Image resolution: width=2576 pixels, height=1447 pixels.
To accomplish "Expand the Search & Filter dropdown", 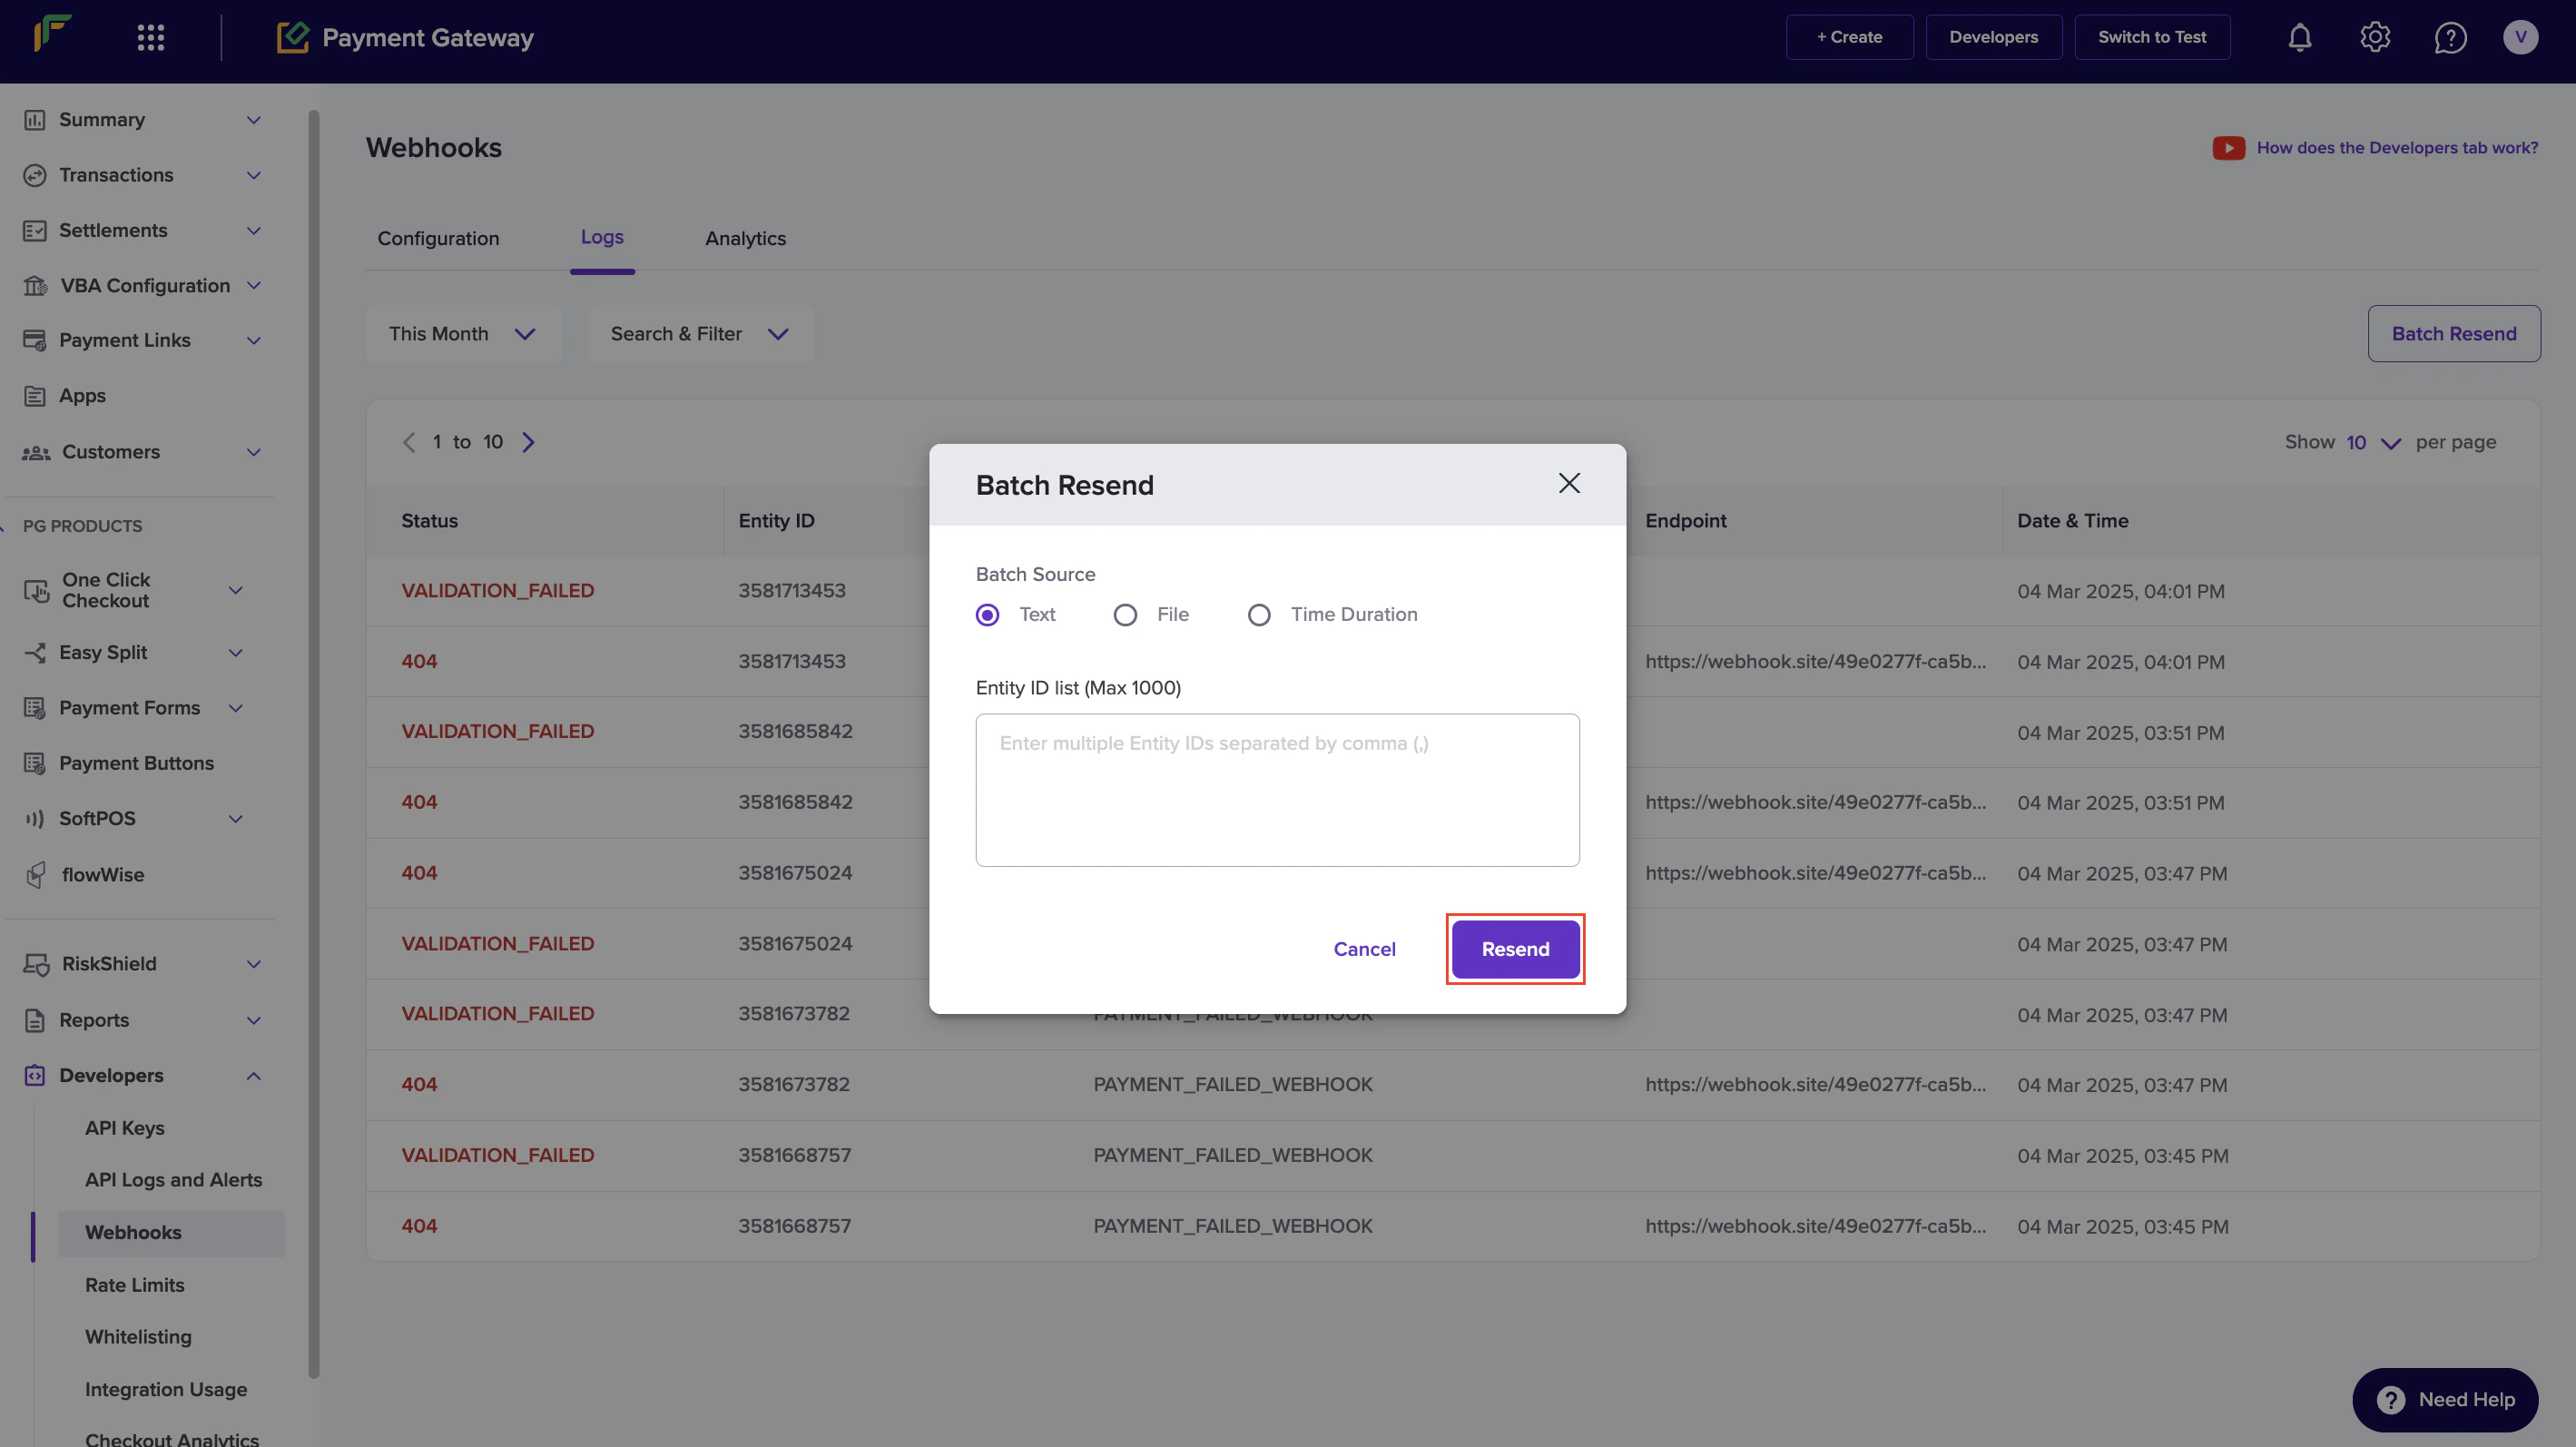I will click(699, 334).
